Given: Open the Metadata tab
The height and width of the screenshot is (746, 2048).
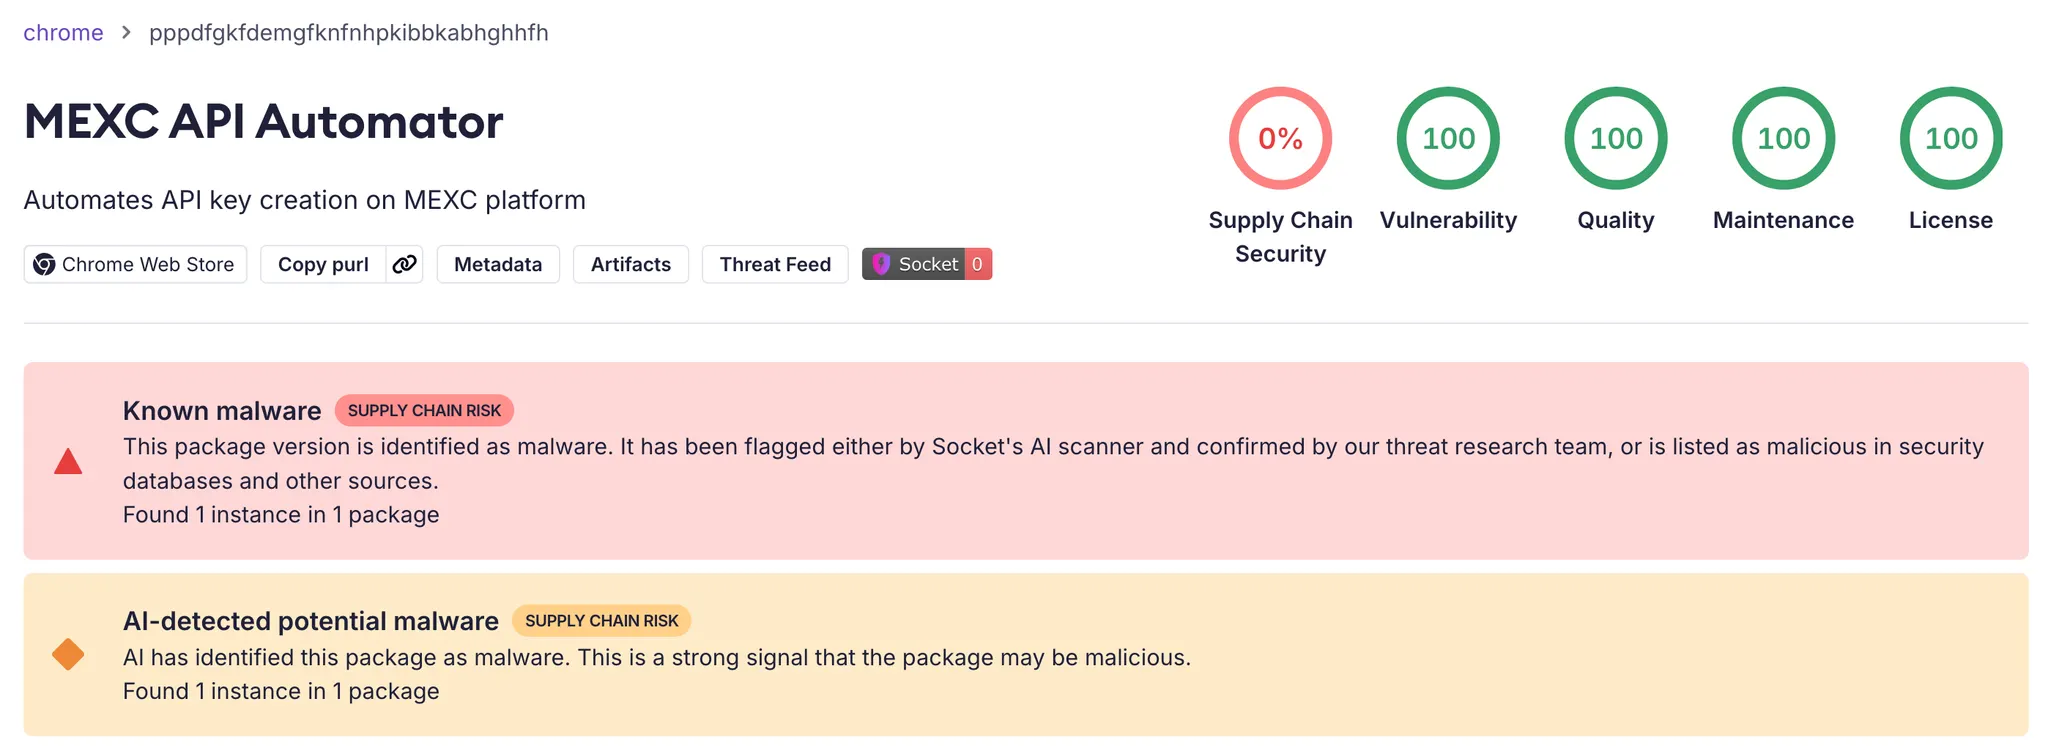Looking at the screenshot, I should (498, 264).
